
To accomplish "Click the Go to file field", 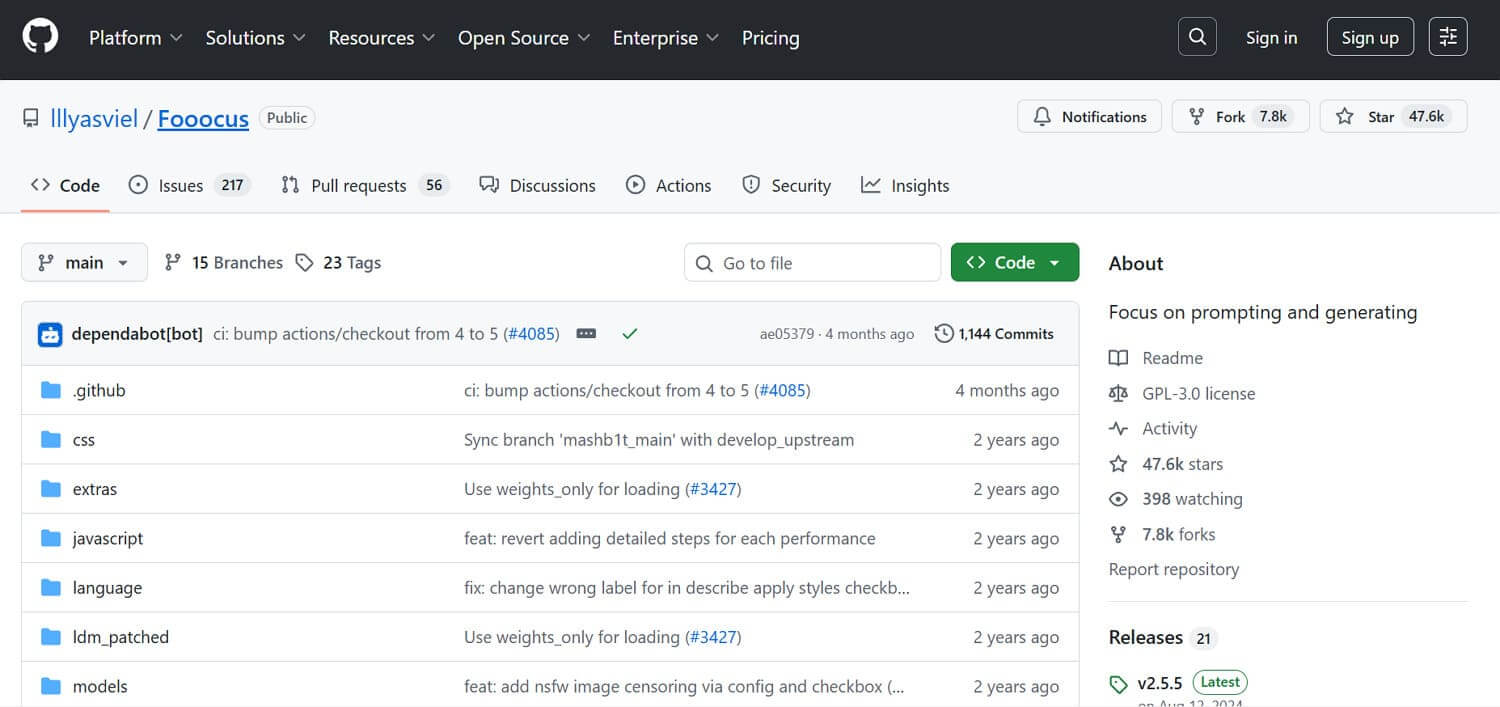I will [812, 263].
